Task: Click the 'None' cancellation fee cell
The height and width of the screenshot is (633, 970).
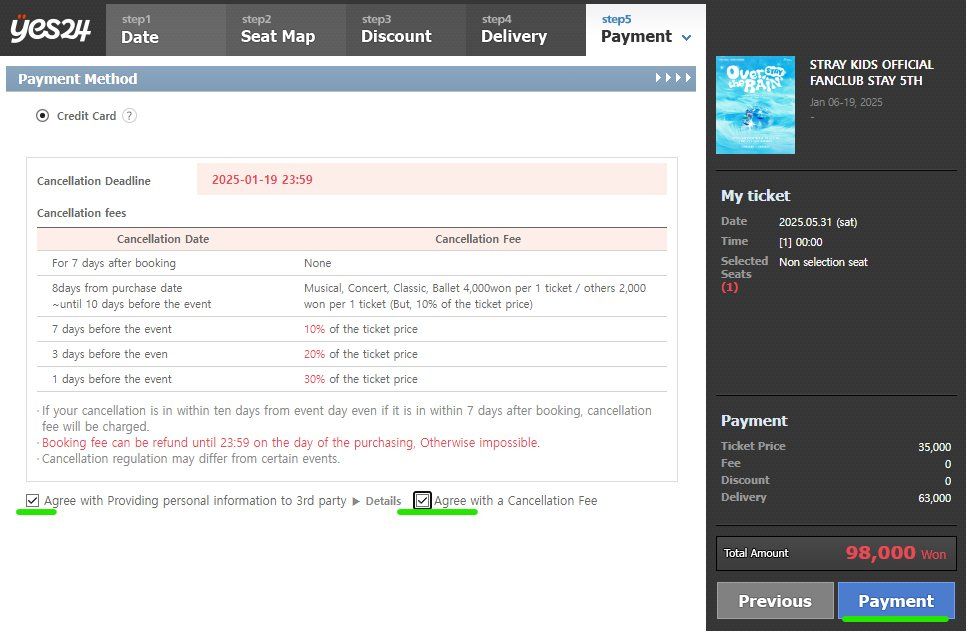Action: tap(317, 263)
